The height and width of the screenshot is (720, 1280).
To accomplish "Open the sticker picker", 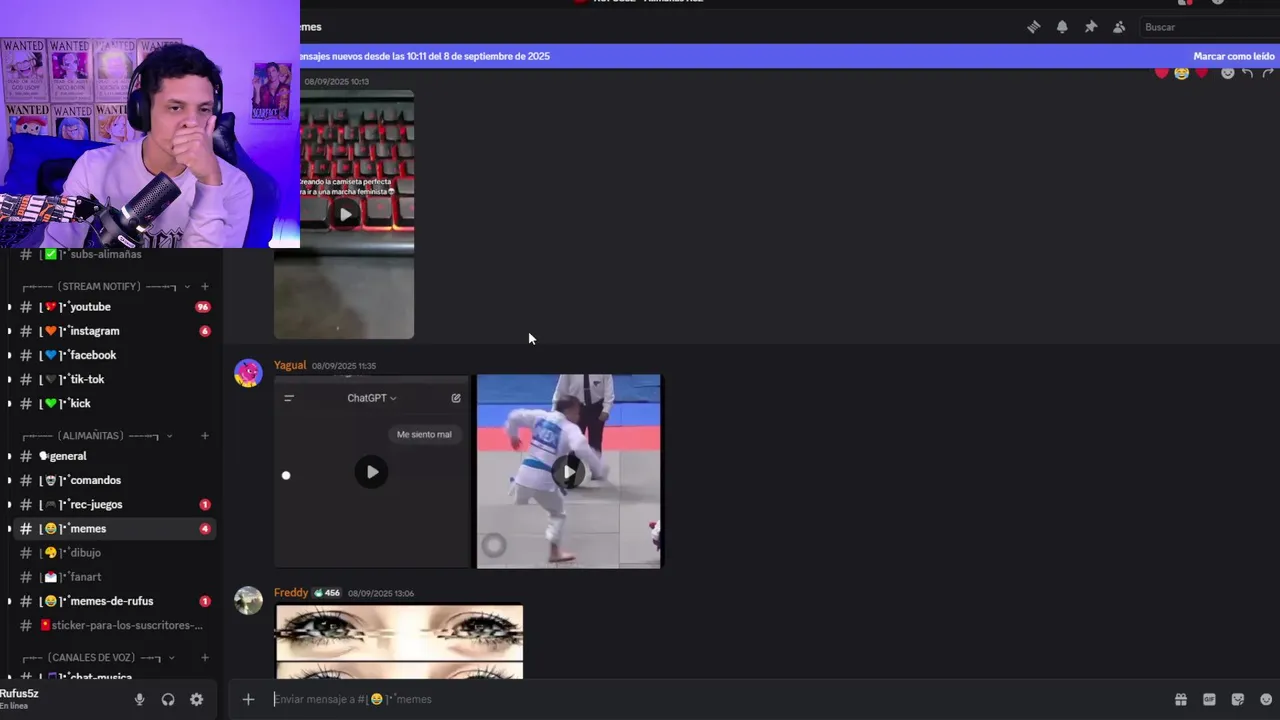I will tap(1238, 699).
